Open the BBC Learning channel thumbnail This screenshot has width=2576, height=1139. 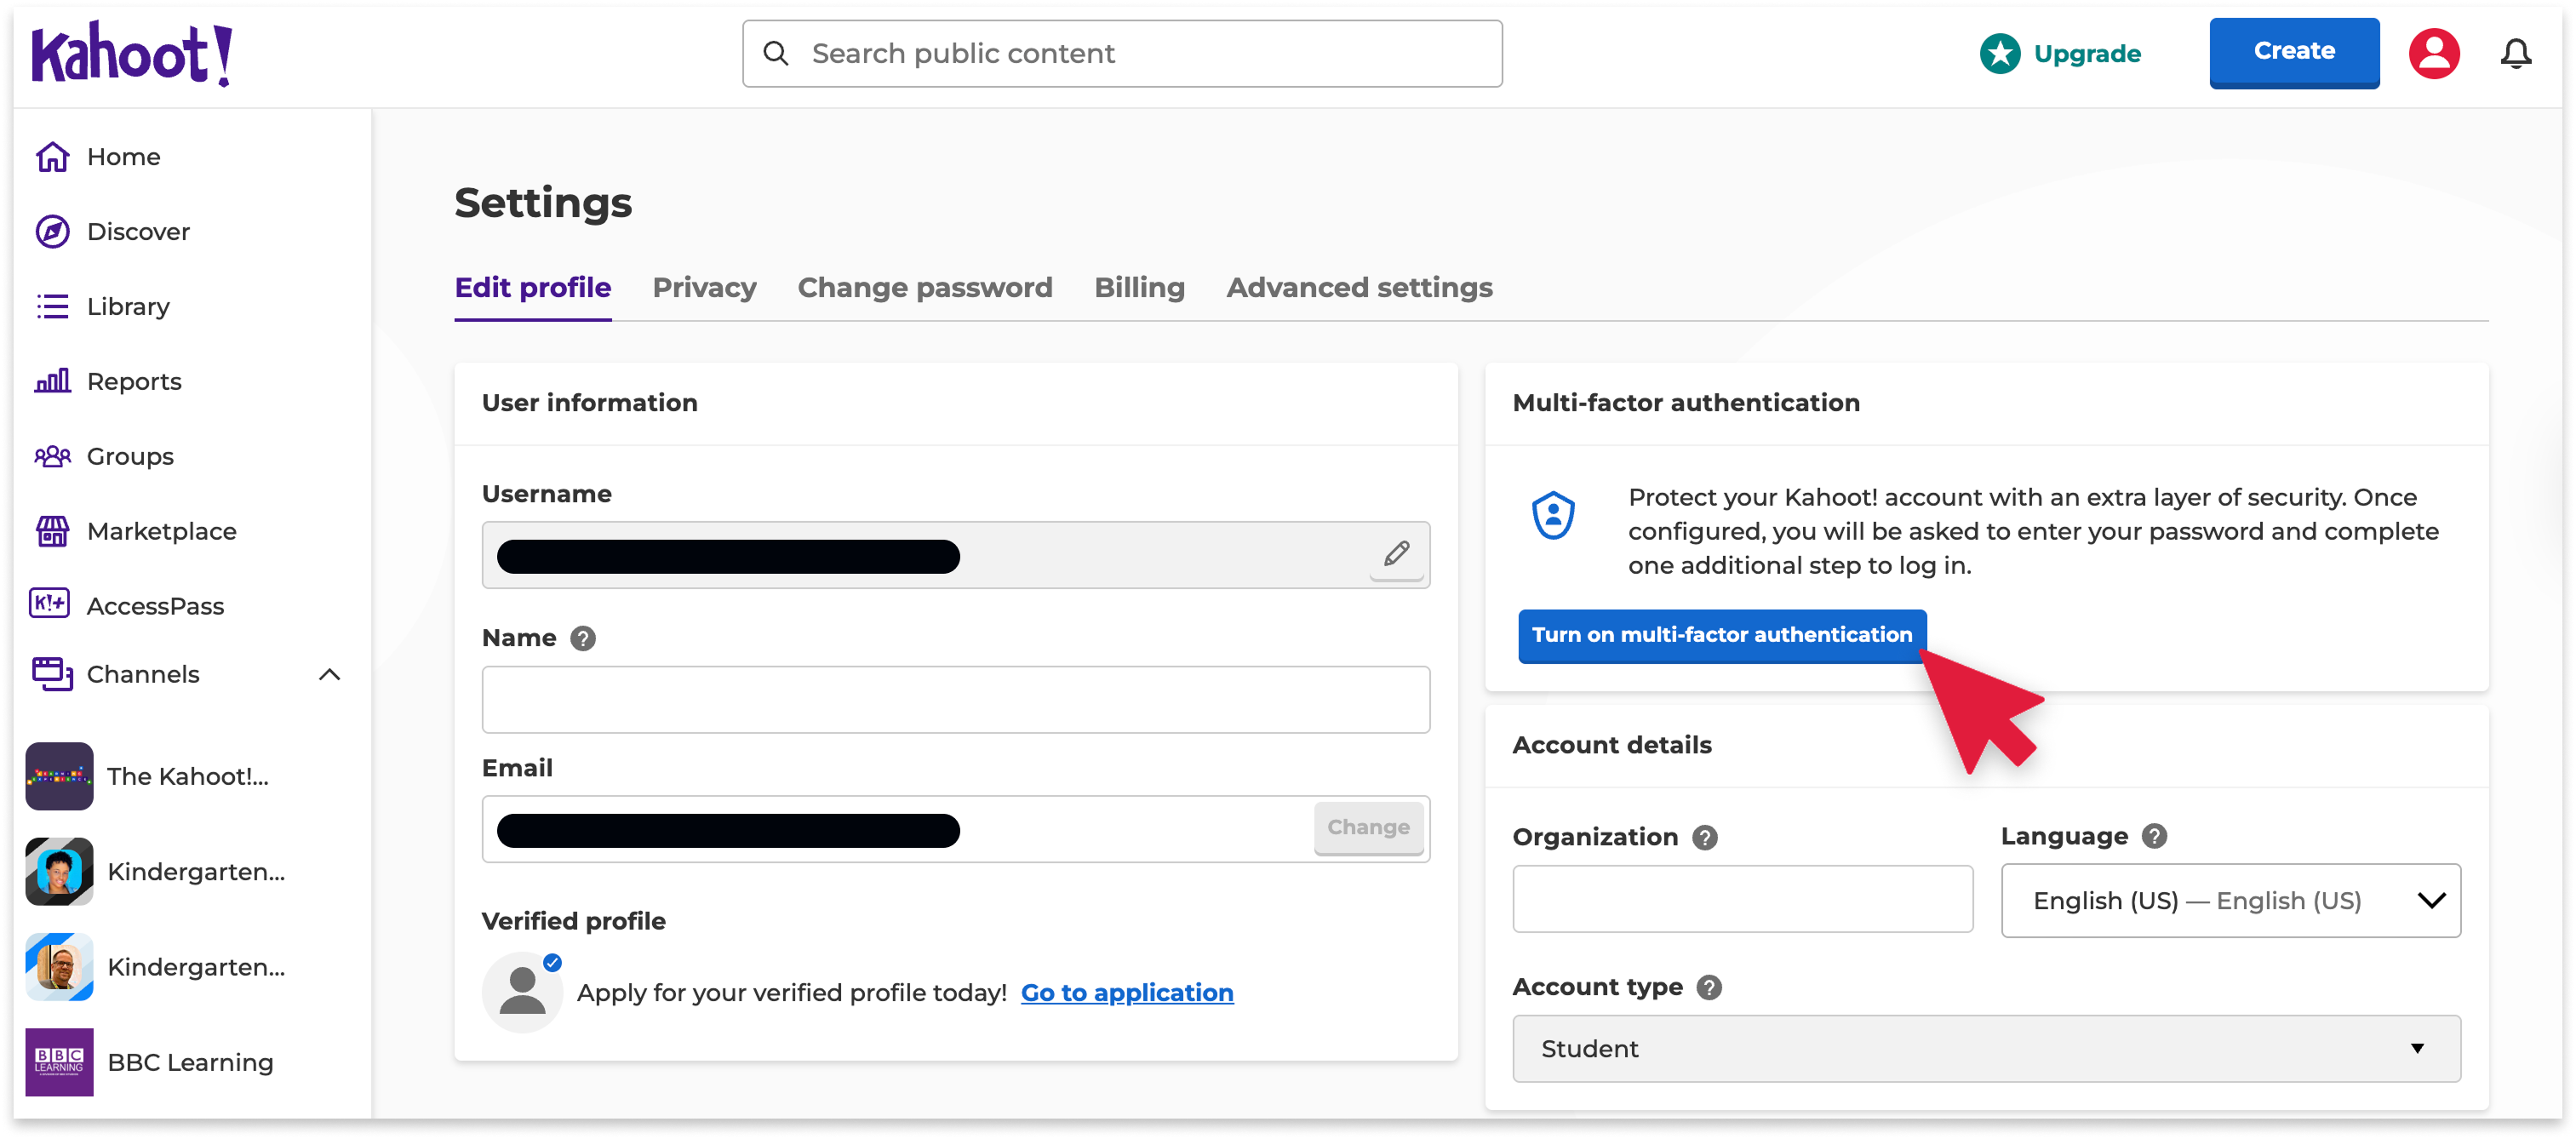pyautogui.click(x=59, y=1062)
